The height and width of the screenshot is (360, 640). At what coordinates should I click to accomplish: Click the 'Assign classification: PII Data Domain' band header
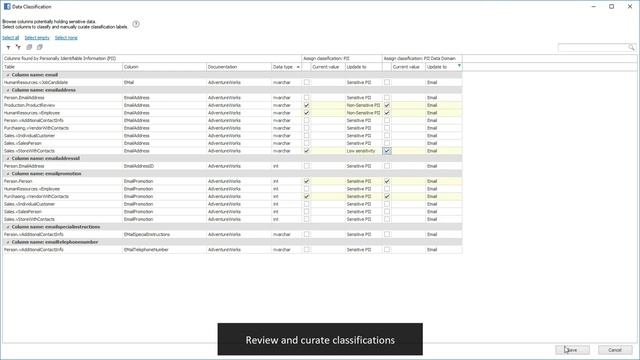(422, 58)
